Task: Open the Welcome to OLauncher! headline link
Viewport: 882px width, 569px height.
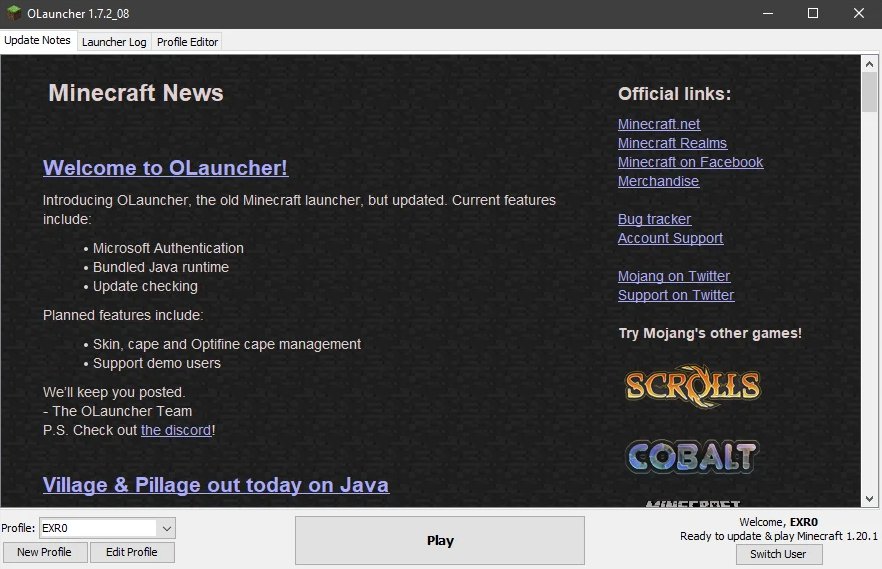Action: (165, 168)
